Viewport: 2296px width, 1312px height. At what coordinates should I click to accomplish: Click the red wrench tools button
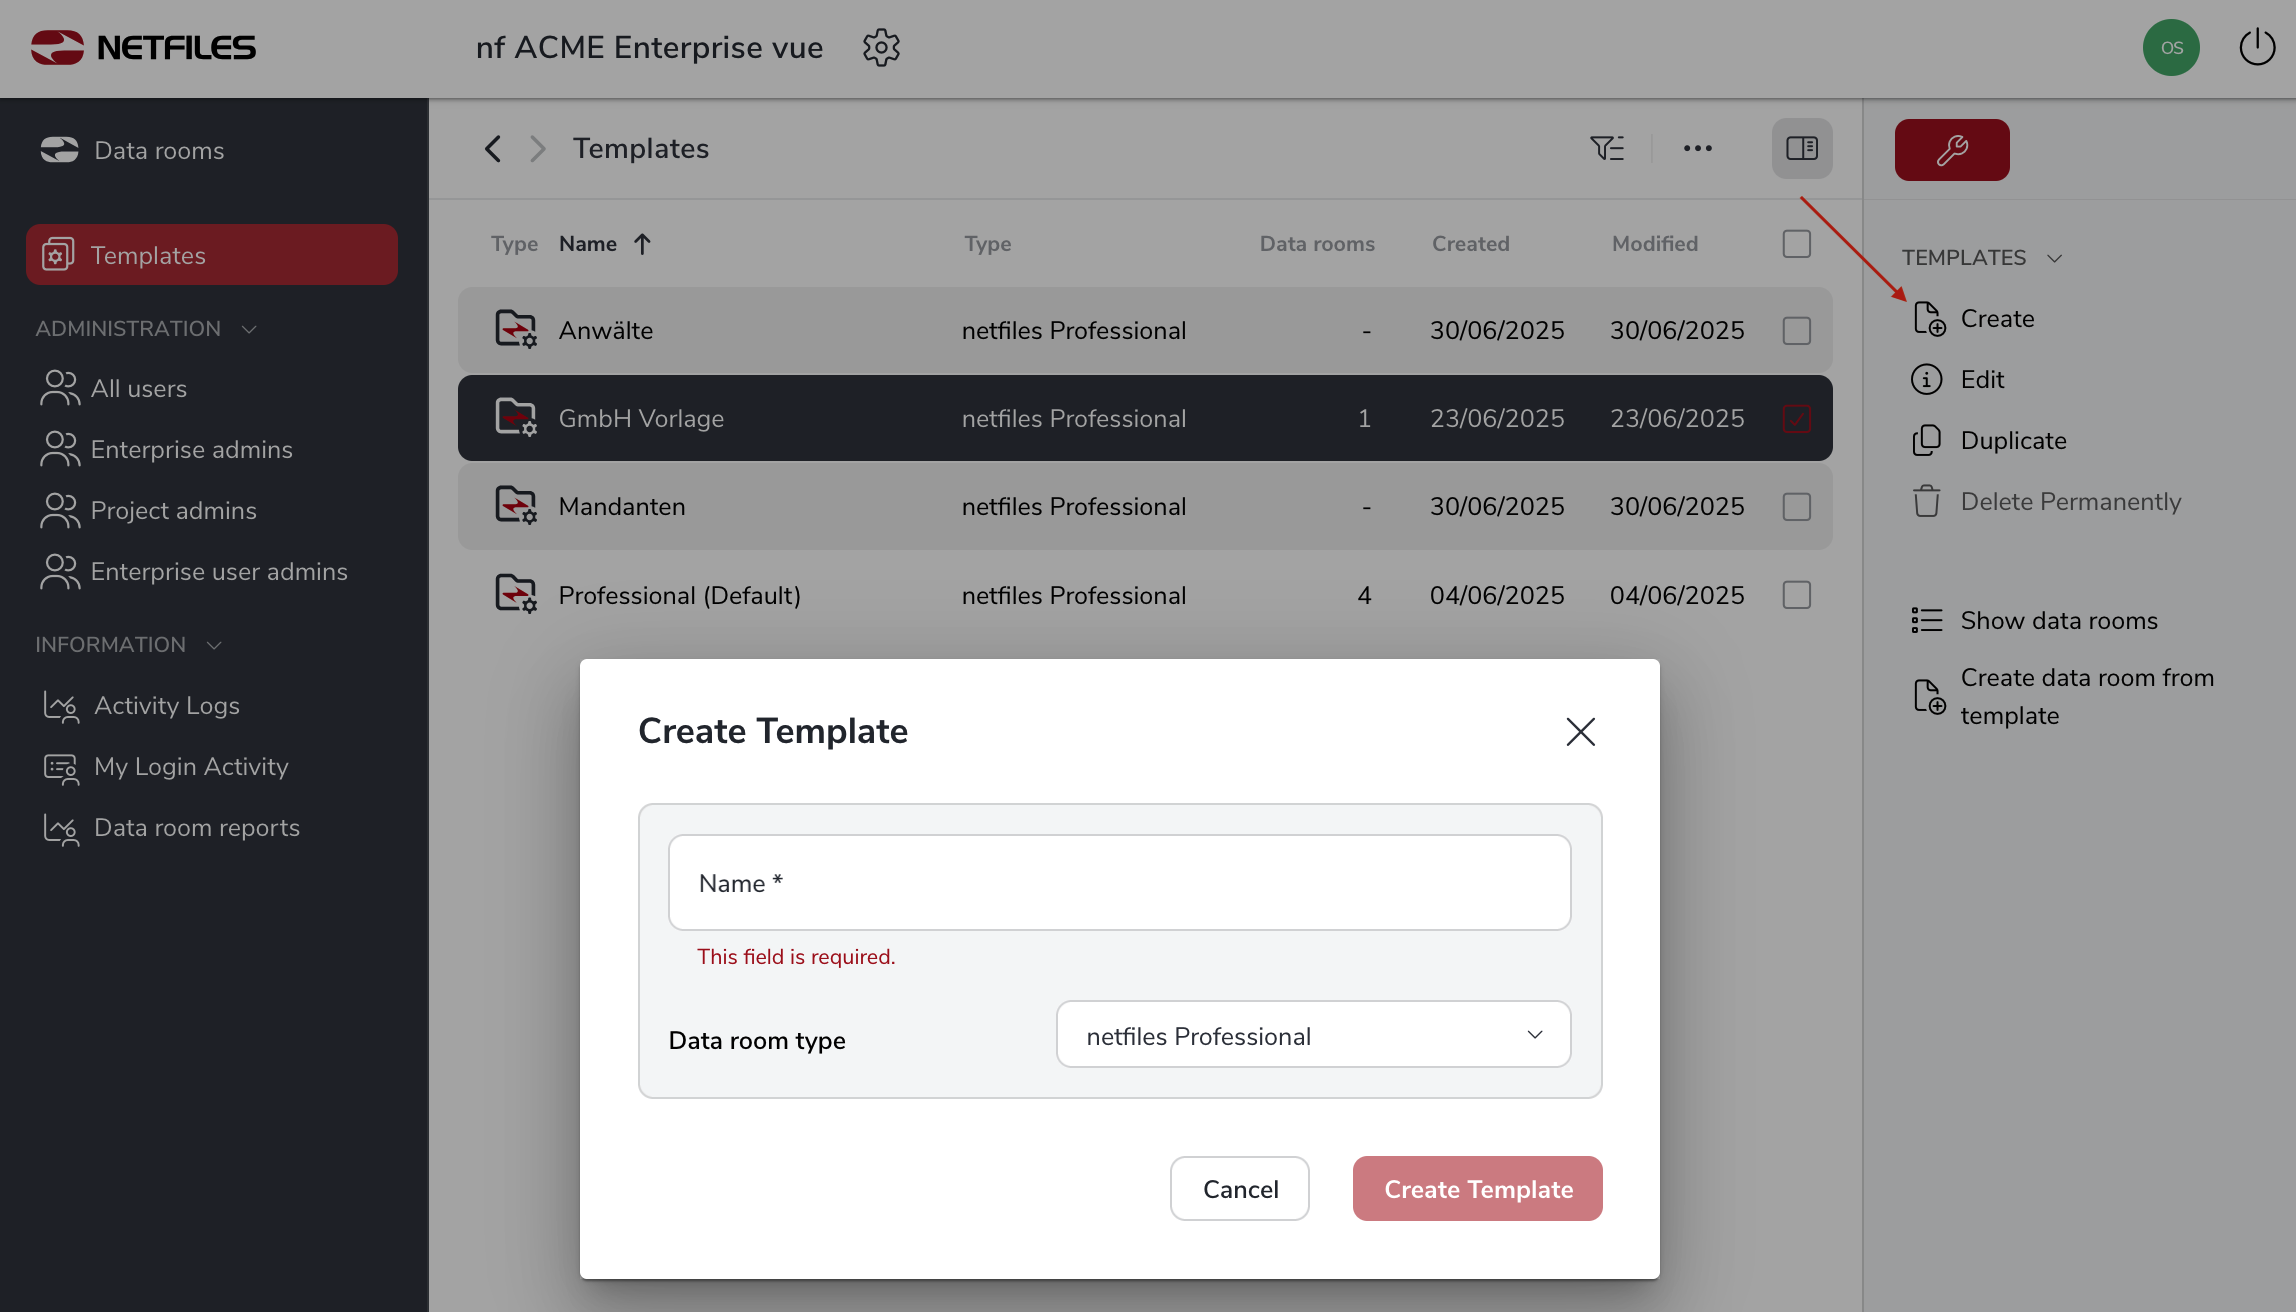click(x=1951, y=150)
